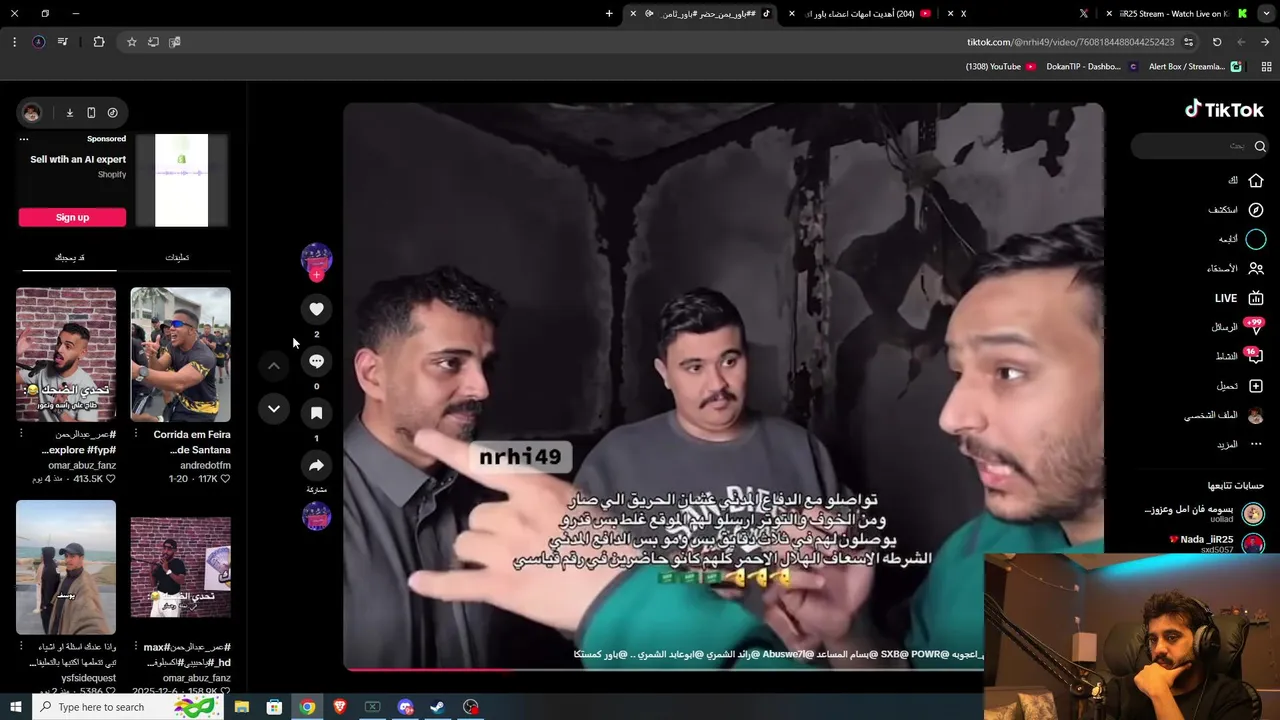Open the ysfsidequest video thumbnail
The height and width of the screenshot is (720, 1280).
(x=66, y=567)
